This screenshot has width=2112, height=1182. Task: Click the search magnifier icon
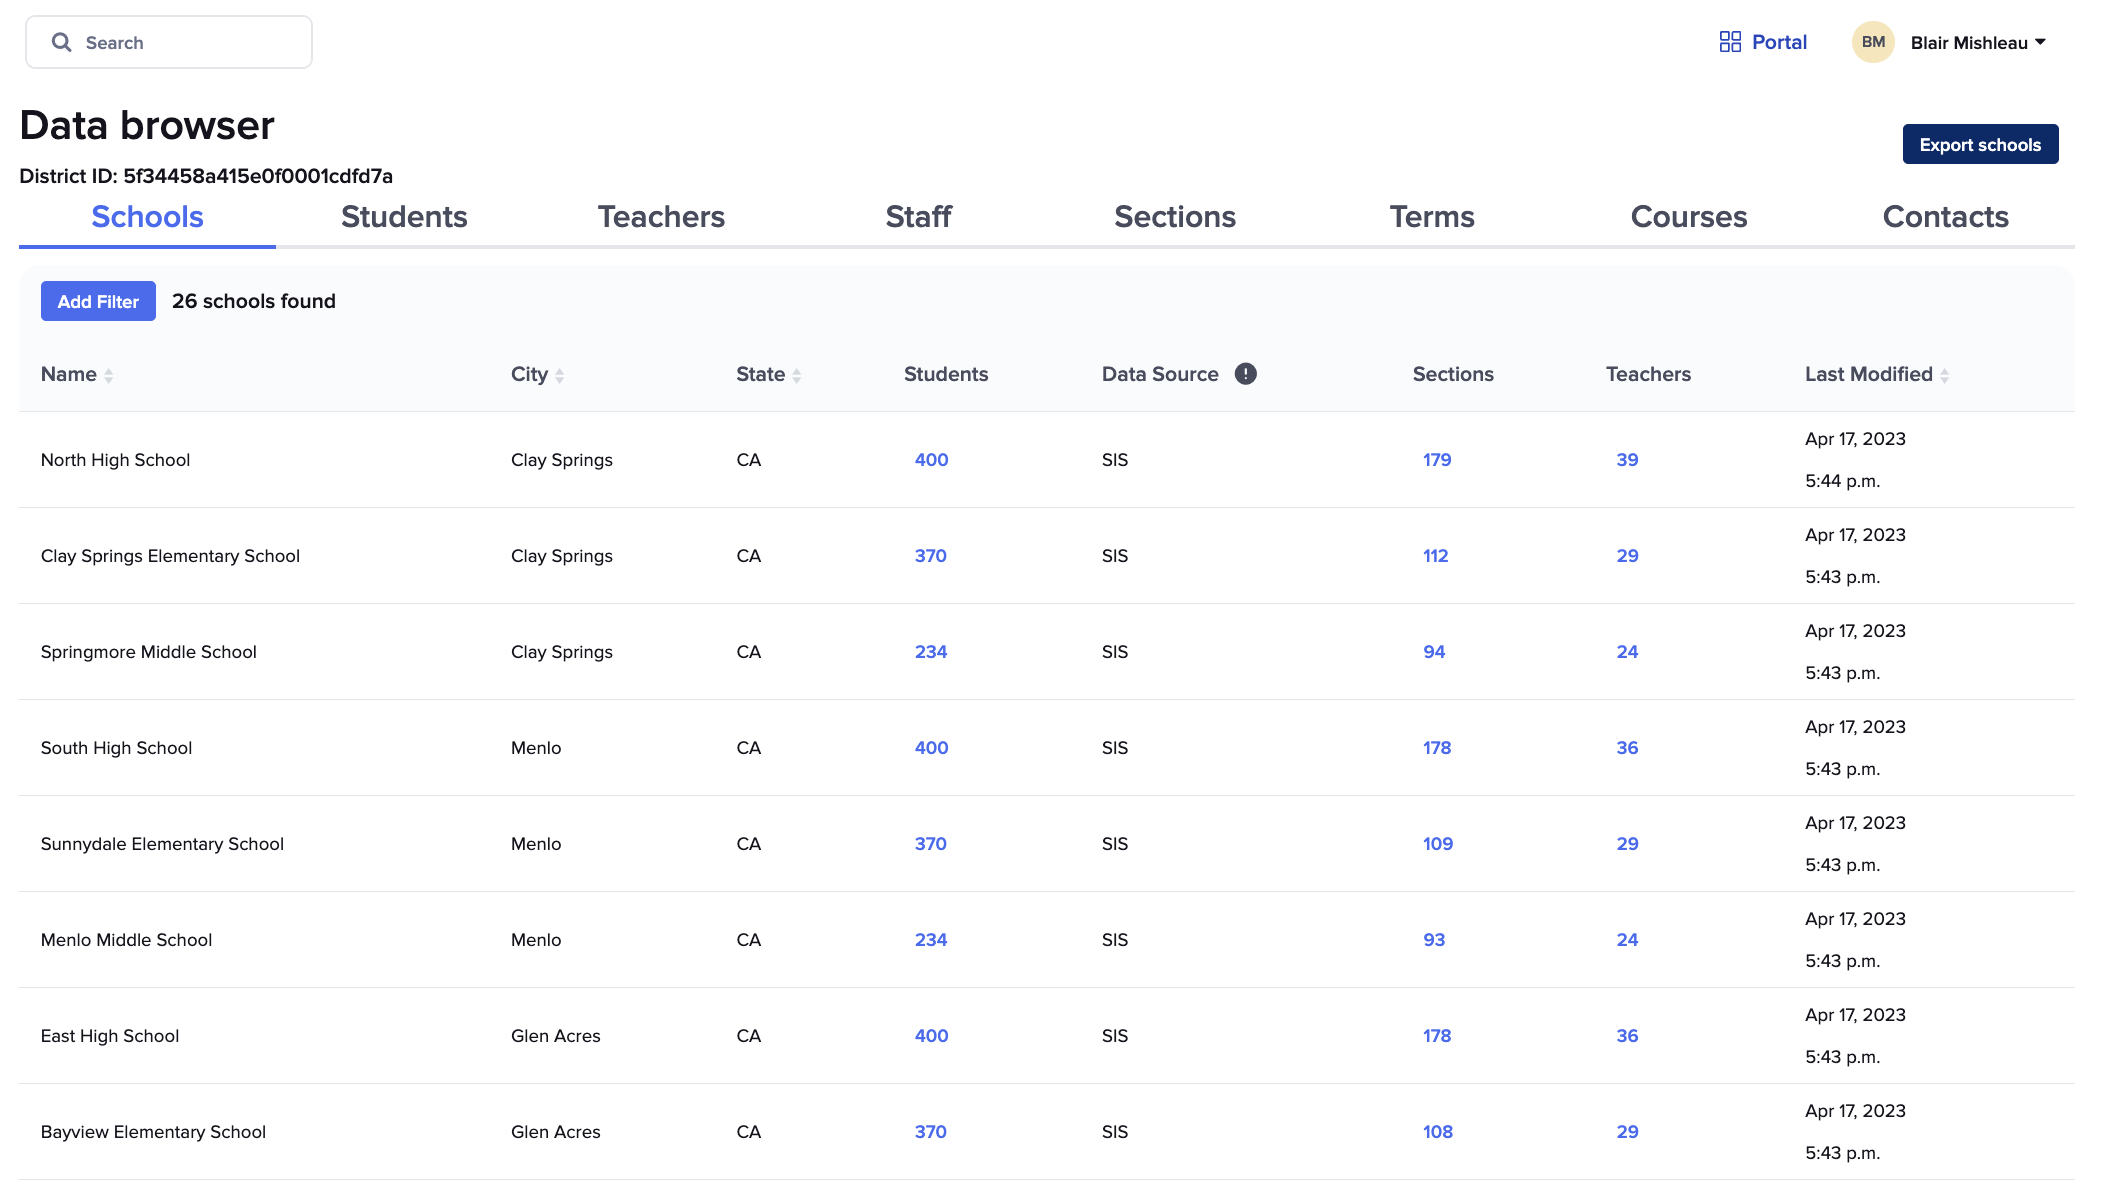61,42
